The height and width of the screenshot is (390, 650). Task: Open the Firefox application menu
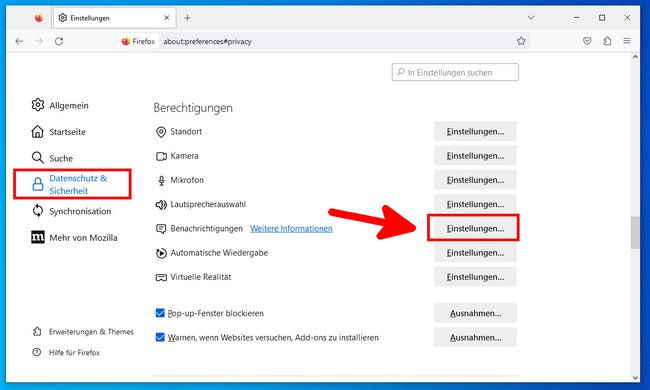pos(627,41)
